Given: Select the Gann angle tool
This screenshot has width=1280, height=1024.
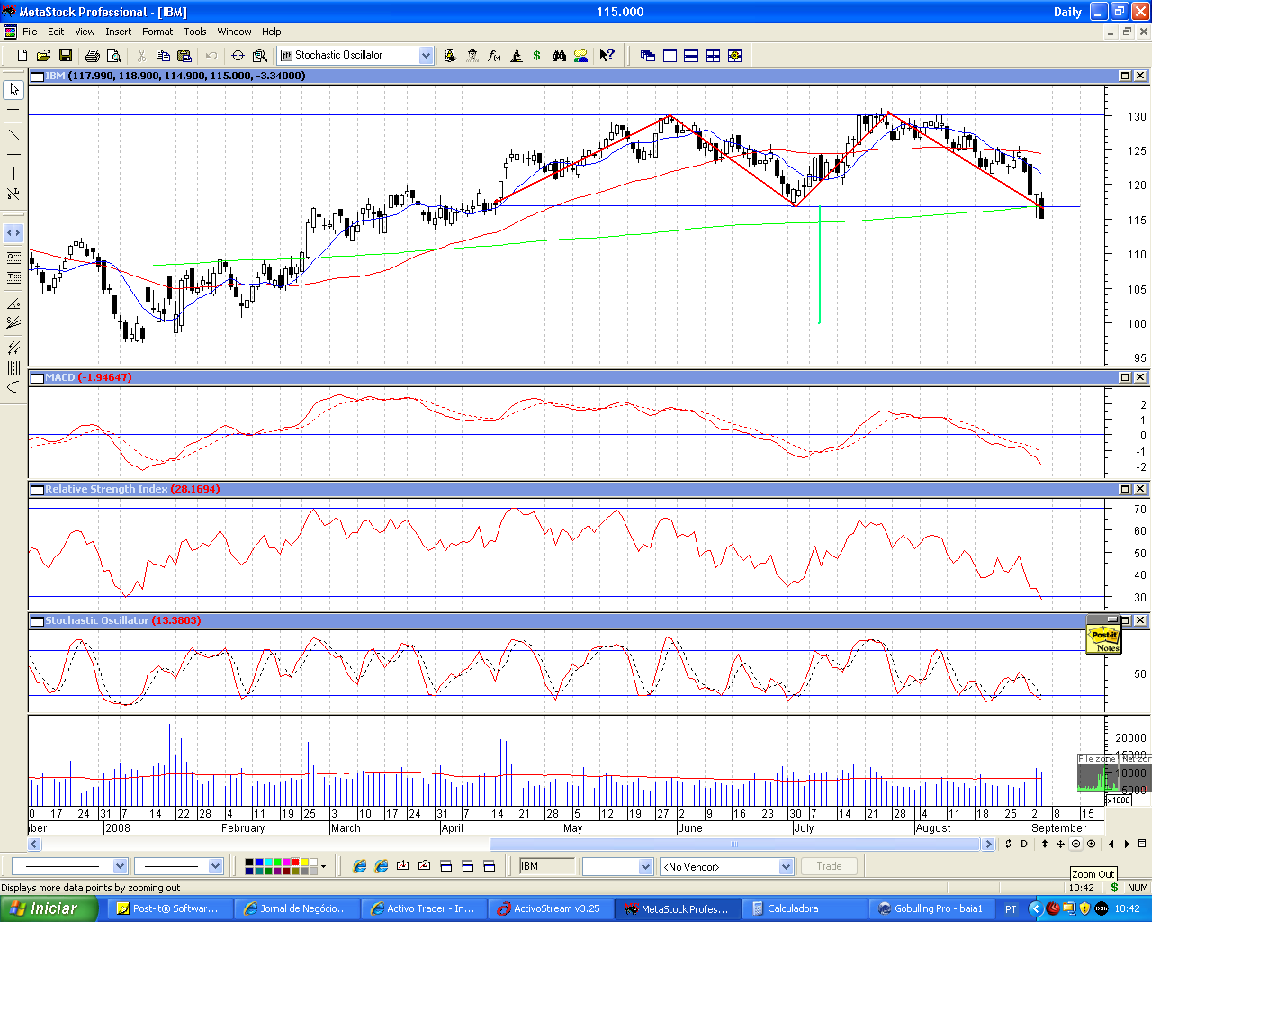Looking at the screenshot, I should [x=14, y=303].
